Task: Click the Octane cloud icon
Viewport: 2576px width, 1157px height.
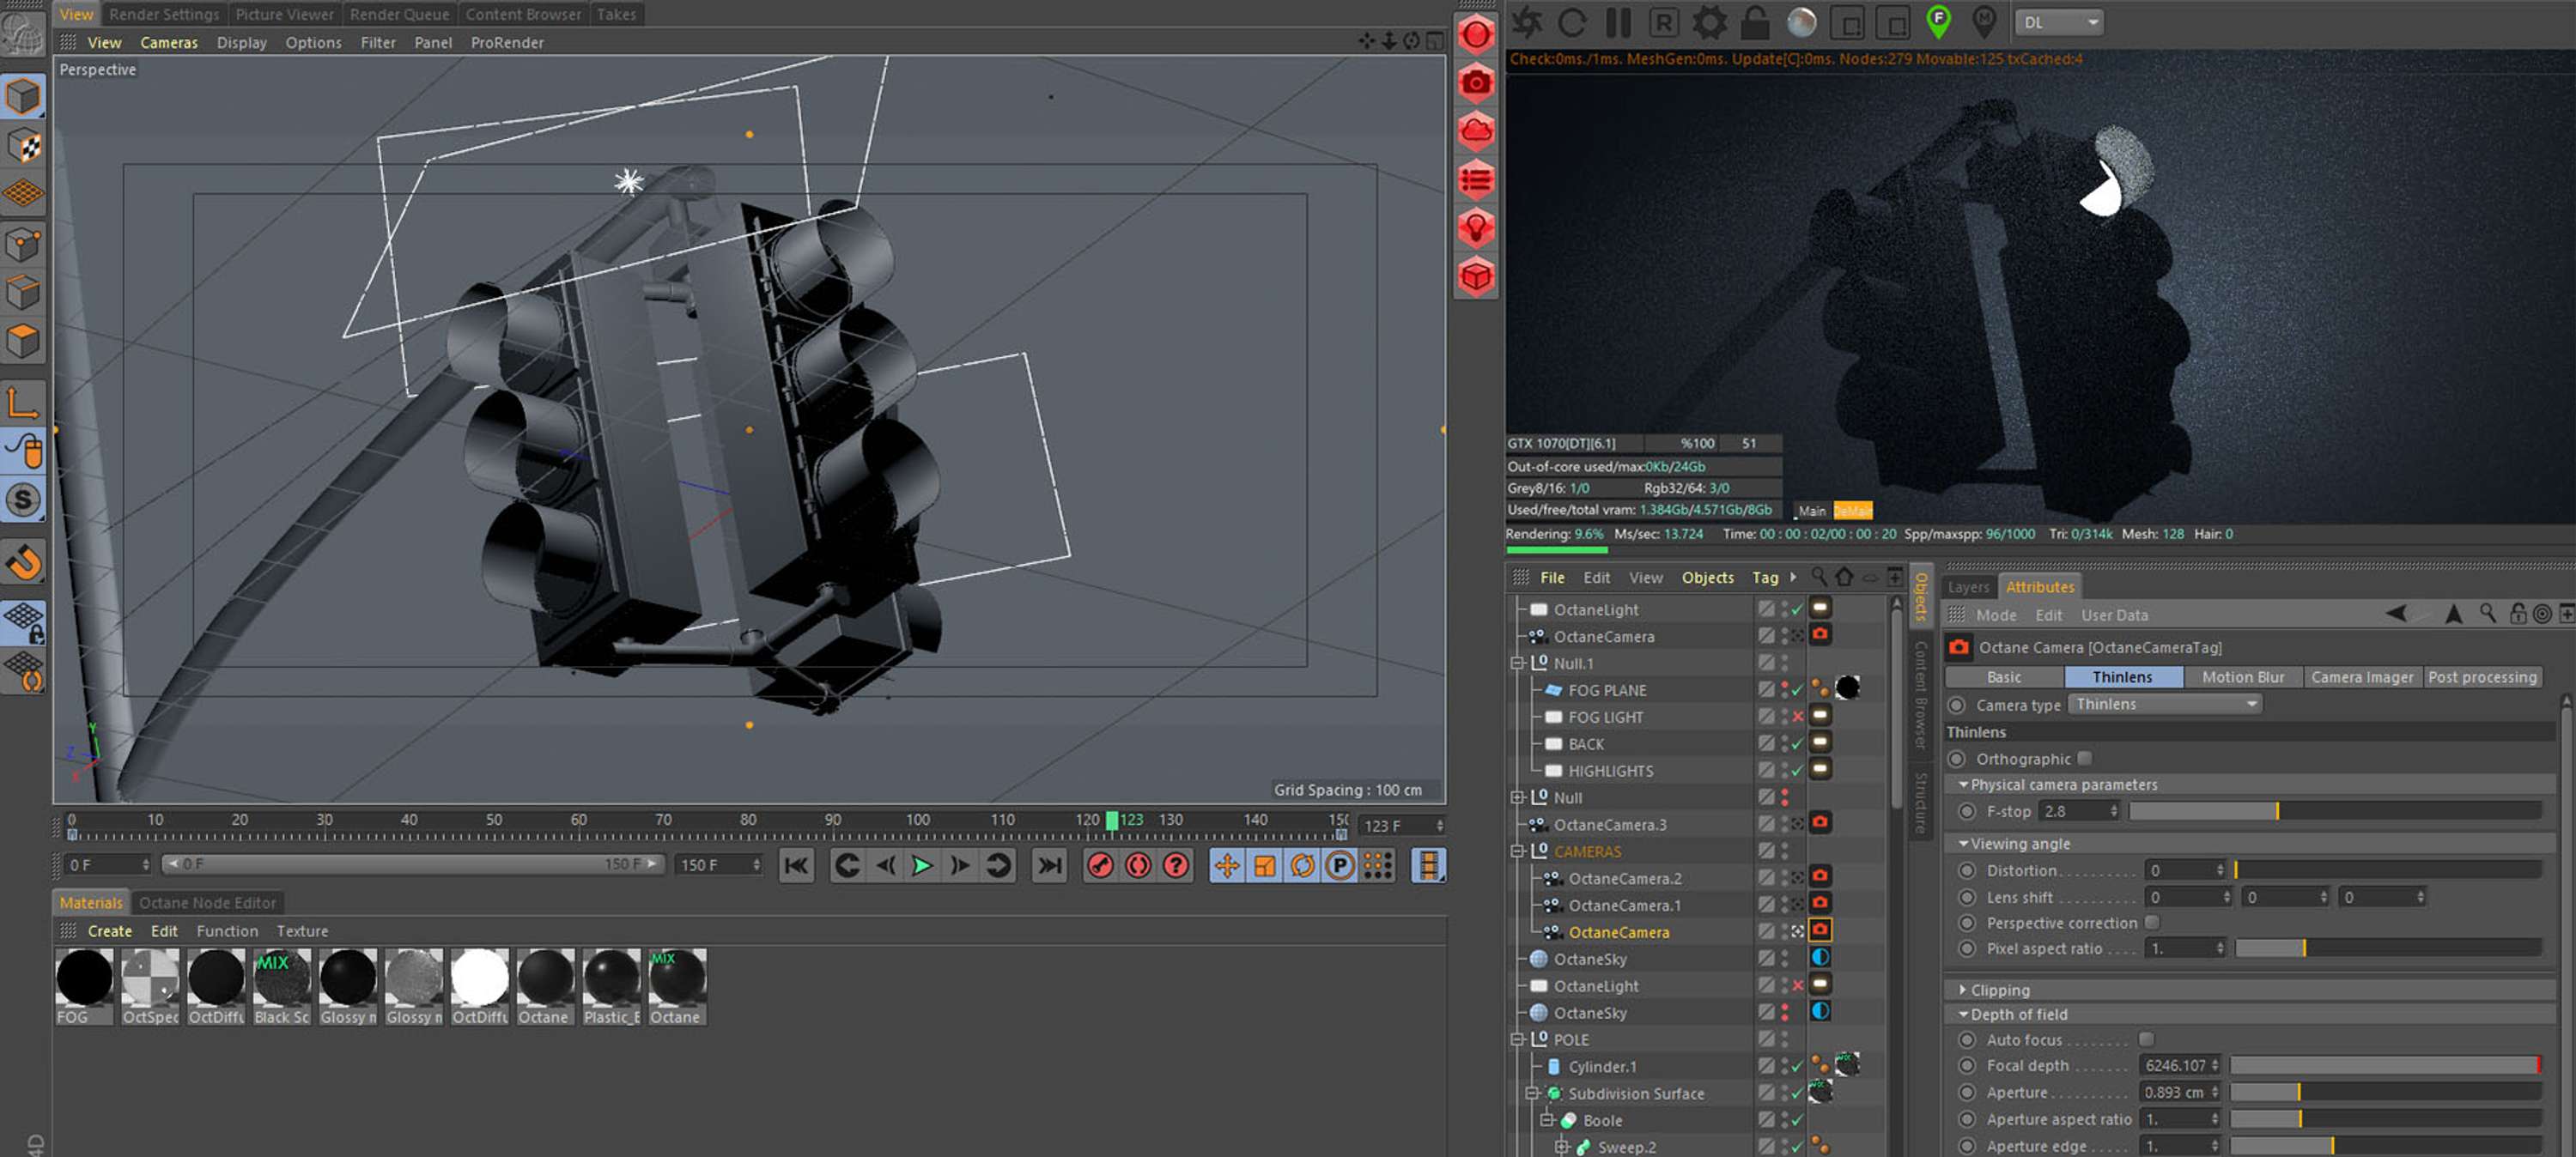Action: tap(1475, 131)
